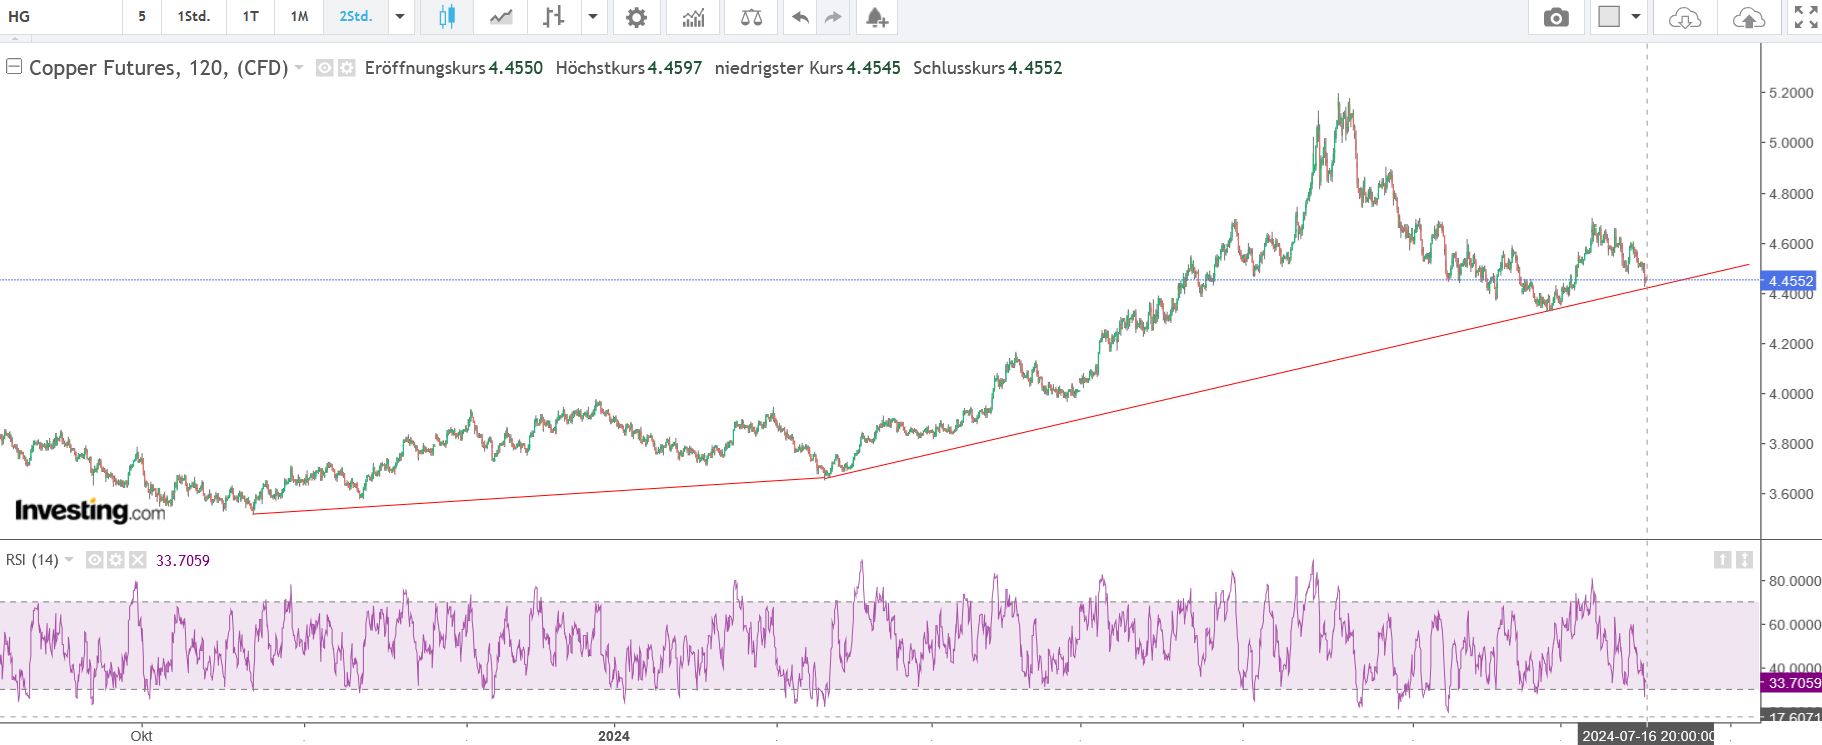Select the bar chart style

click(x=553, y=17)
